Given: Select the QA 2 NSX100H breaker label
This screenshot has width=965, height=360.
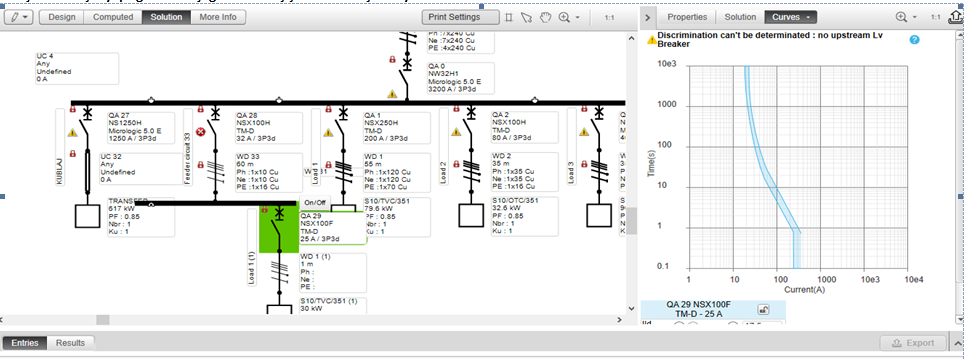Looking at the screenshot, I should [x=524, y=127].
